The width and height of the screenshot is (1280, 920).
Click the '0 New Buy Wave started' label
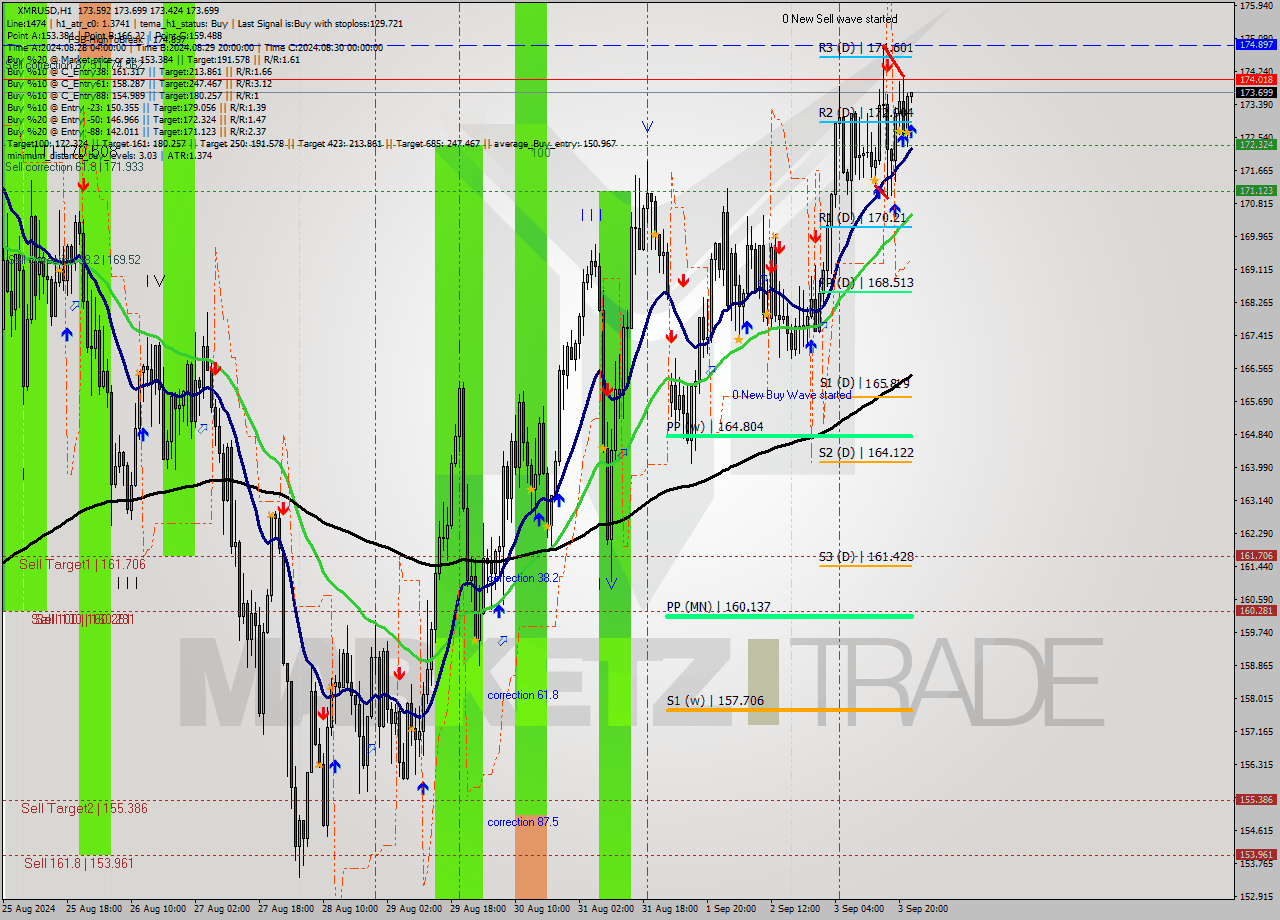791,395
